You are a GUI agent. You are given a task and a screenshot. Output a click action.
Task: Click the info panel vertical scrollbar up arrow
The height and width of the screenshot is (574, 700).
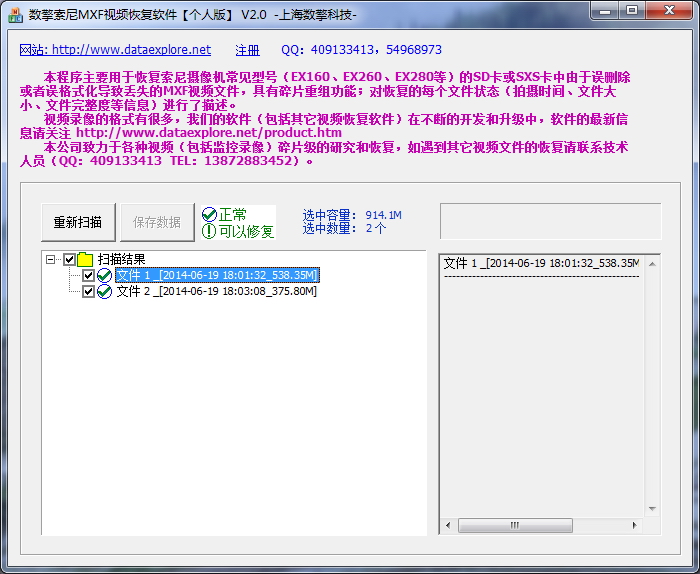(x=652, y=264)
